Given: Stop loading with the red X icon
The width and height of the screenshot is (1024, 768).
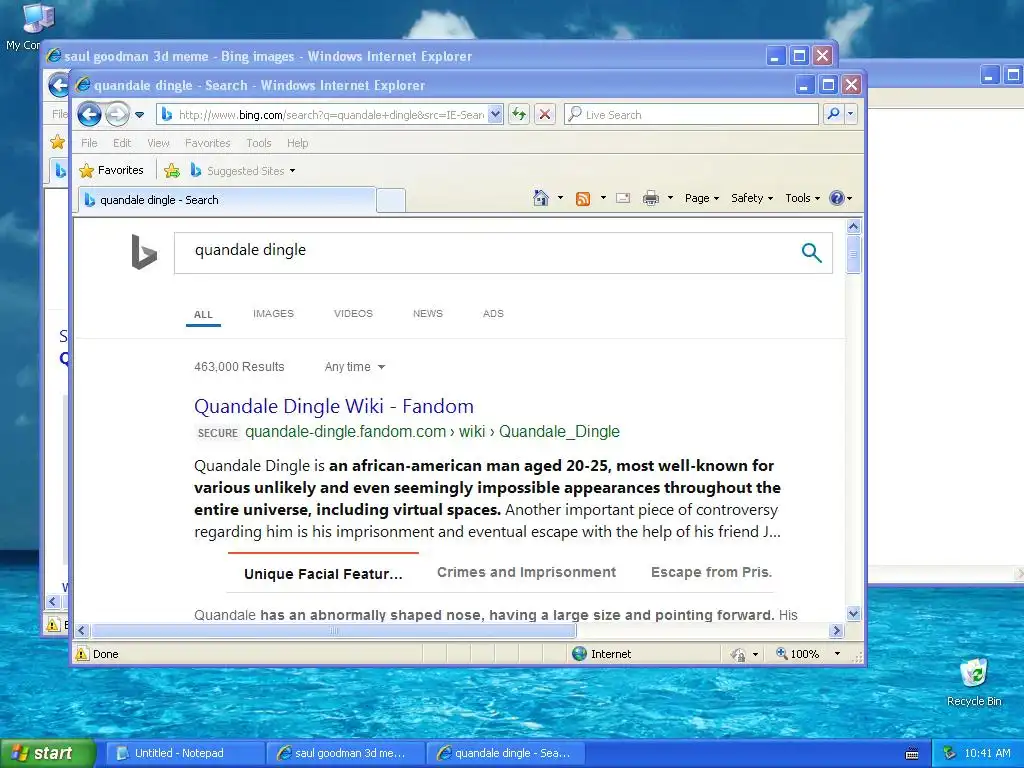Looking at the screenshot, I should pos(545,115).
